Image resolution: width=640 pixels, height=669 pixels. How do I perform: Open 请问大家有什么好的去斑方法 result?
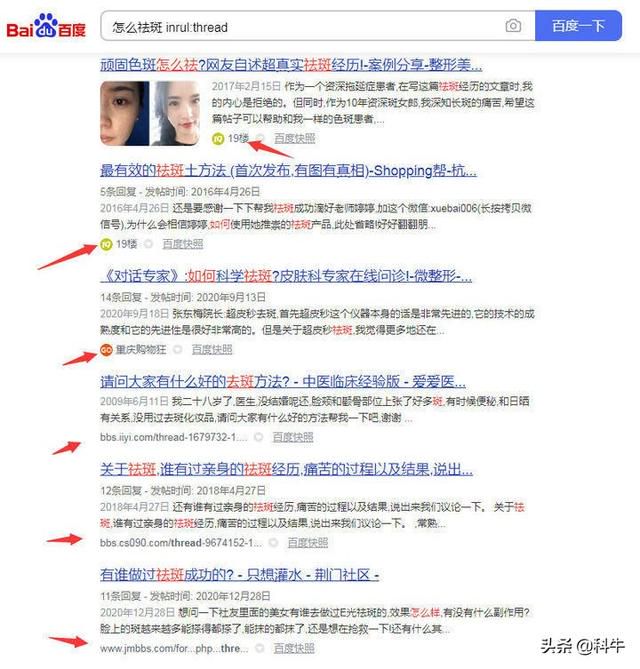pyautogui.click(x=283, y=381)
